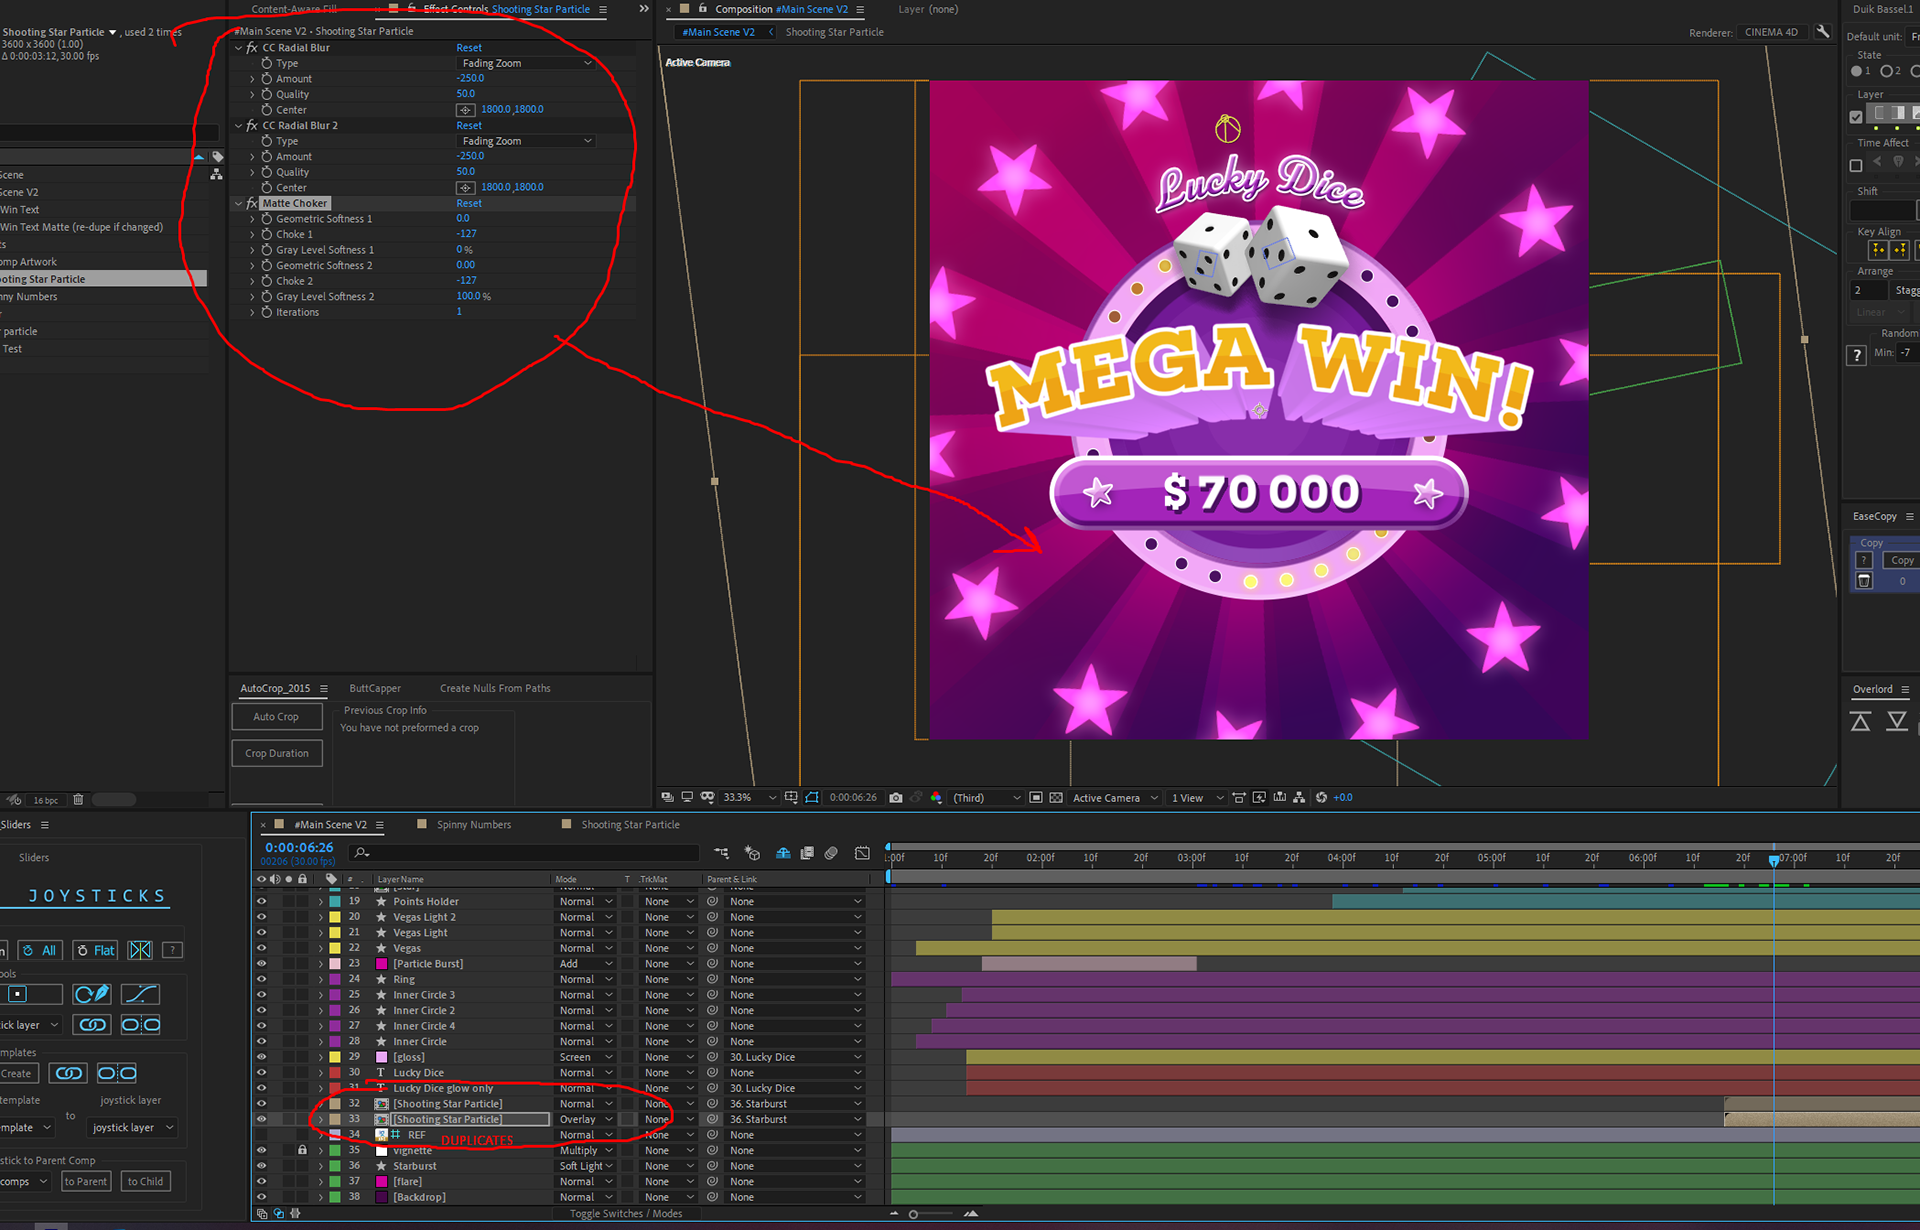The width and height of the screenshot is (1920, 1230).
Task: Select State radio option 1
Action: (x=1856, y=71)
